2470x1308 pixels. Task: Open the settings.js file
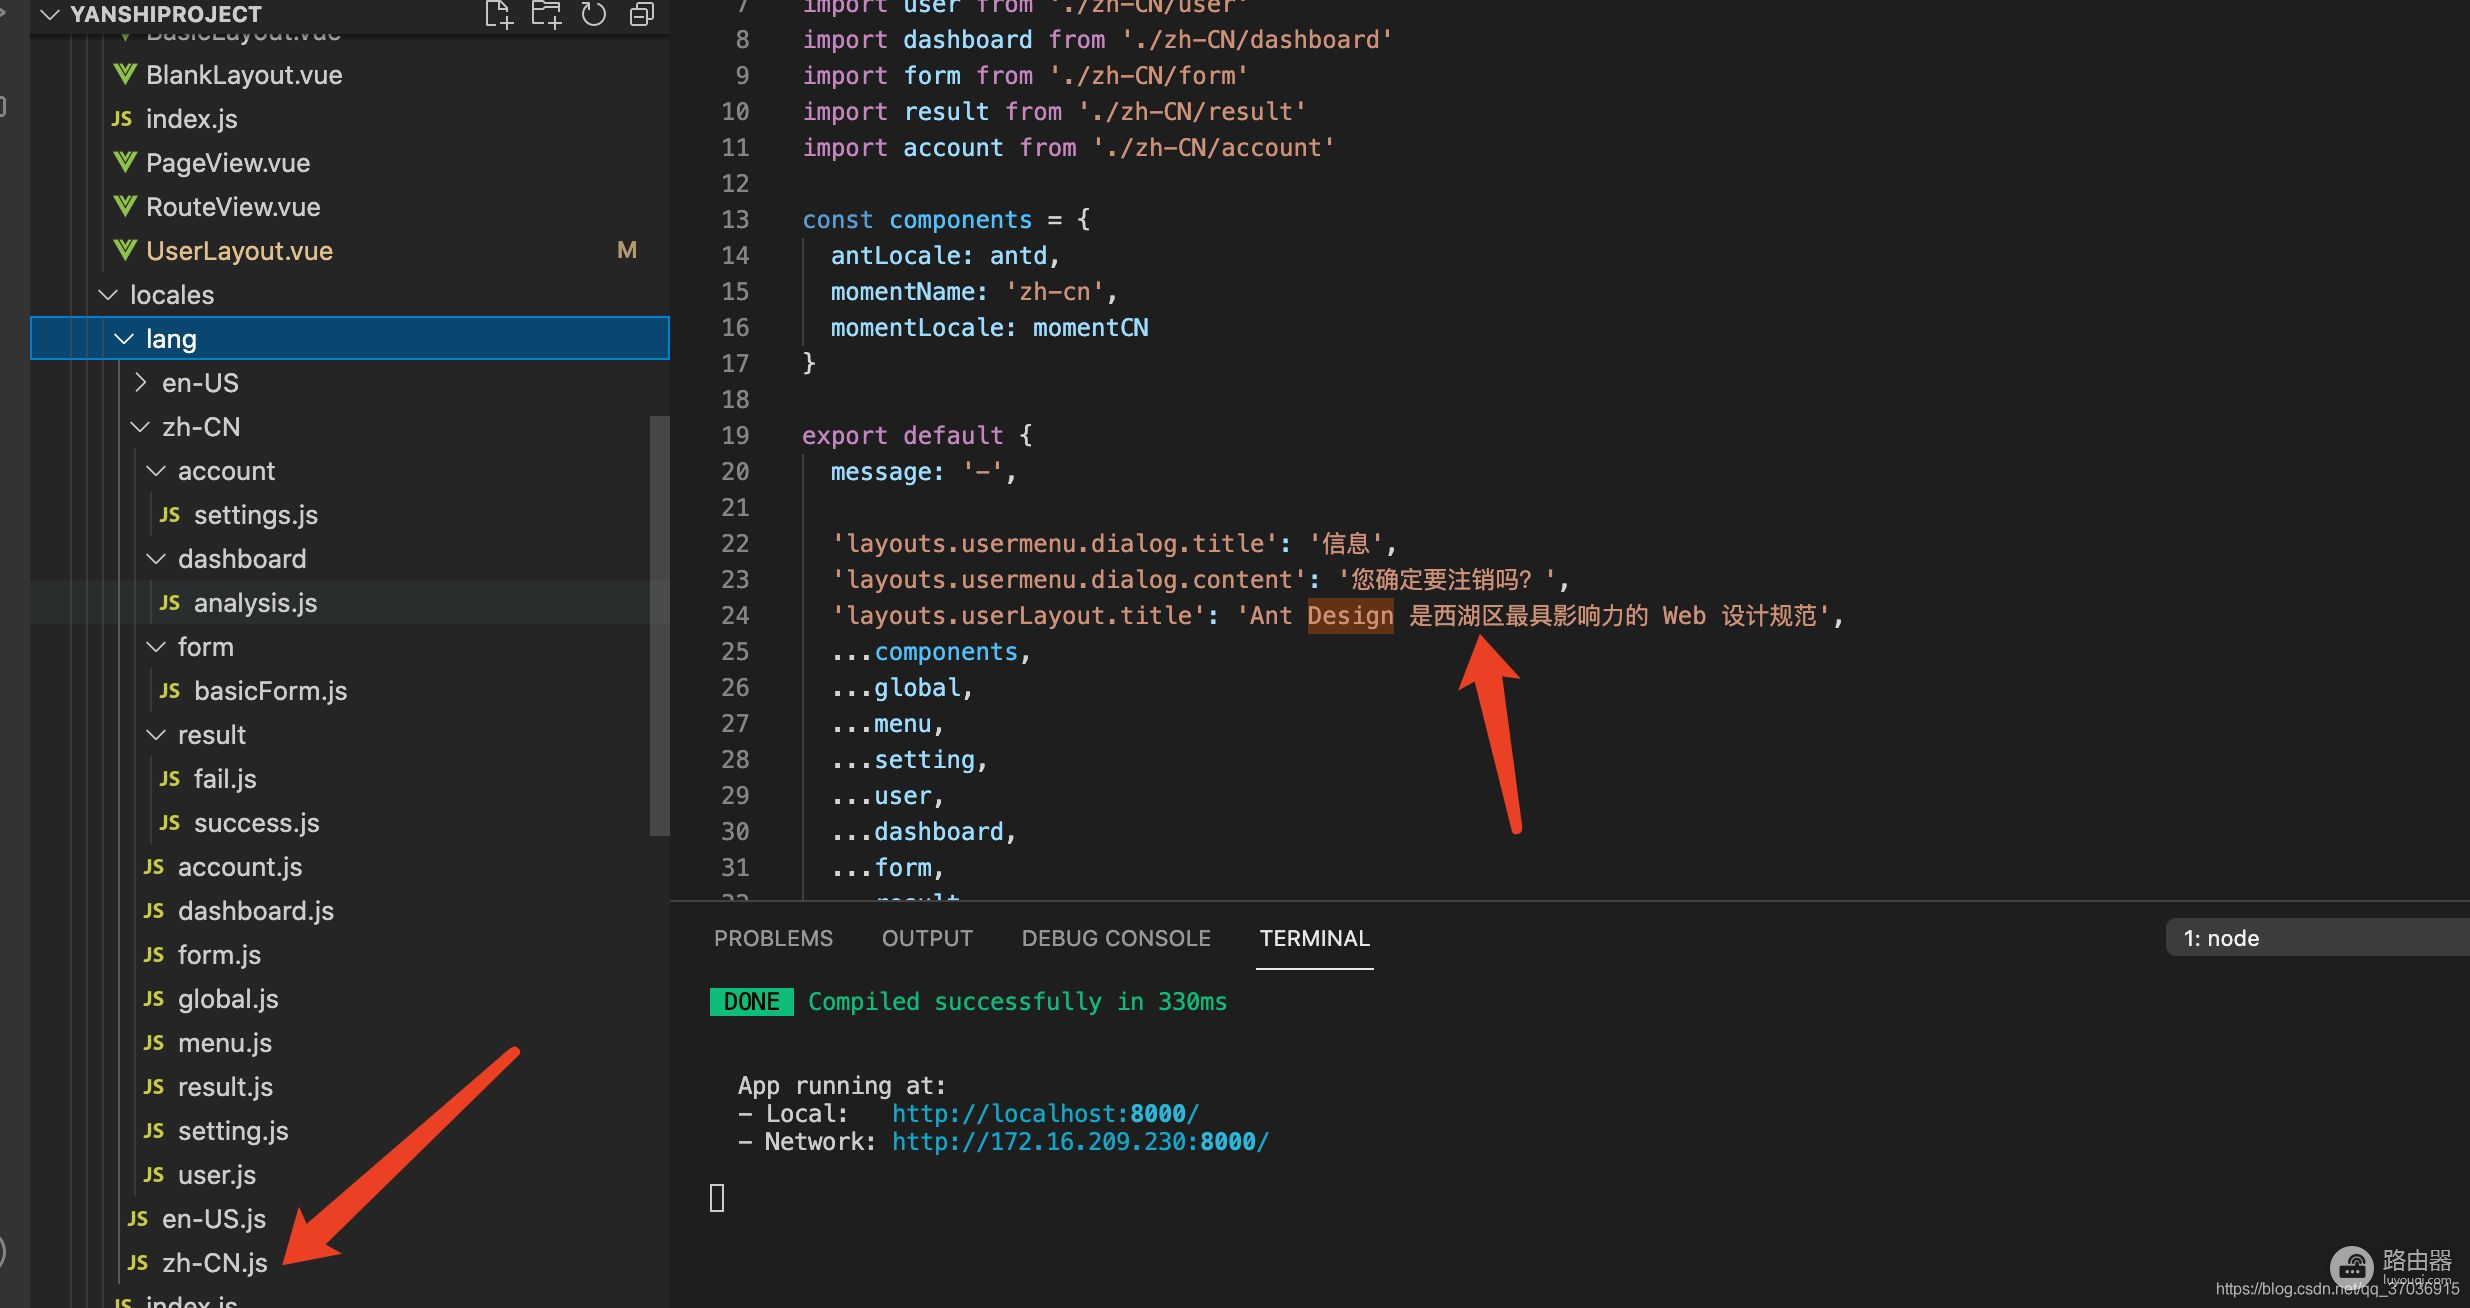point(255,514)
